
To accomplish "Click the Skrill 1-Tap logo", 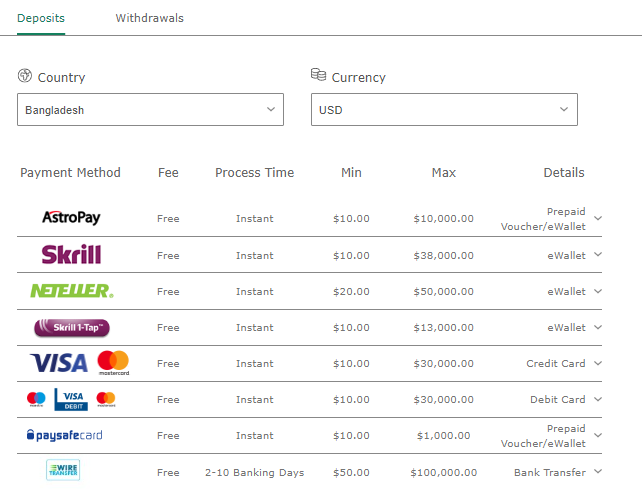I will [71, 327].
